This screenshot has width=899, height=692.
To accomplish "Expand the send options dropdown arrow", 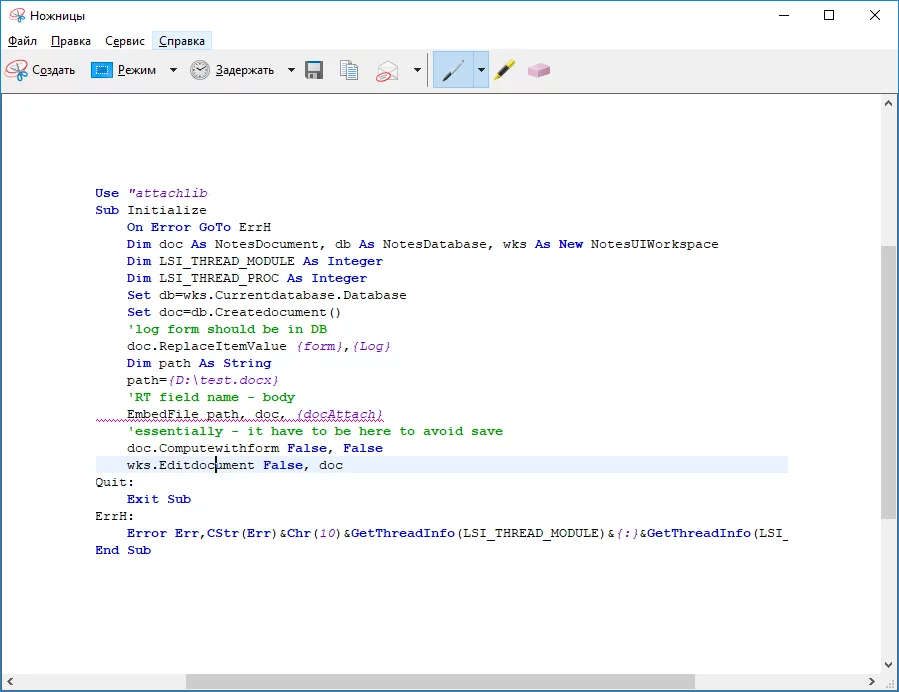I will tap(417, 70).
